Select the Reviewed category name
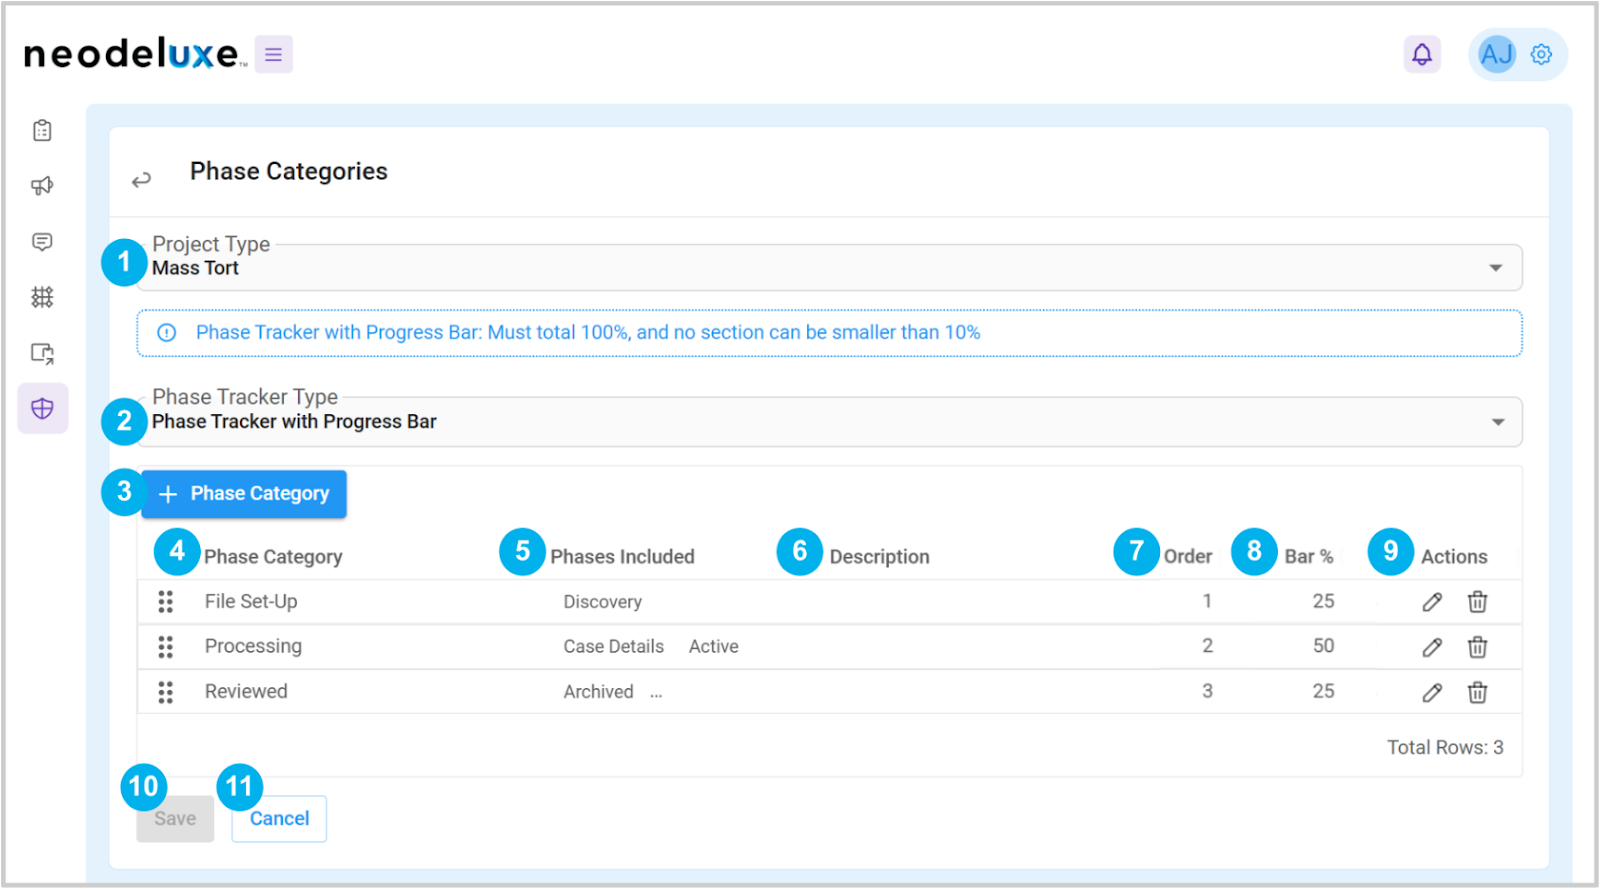Screen dimensions: 1600x889 [x=246, y=692]
